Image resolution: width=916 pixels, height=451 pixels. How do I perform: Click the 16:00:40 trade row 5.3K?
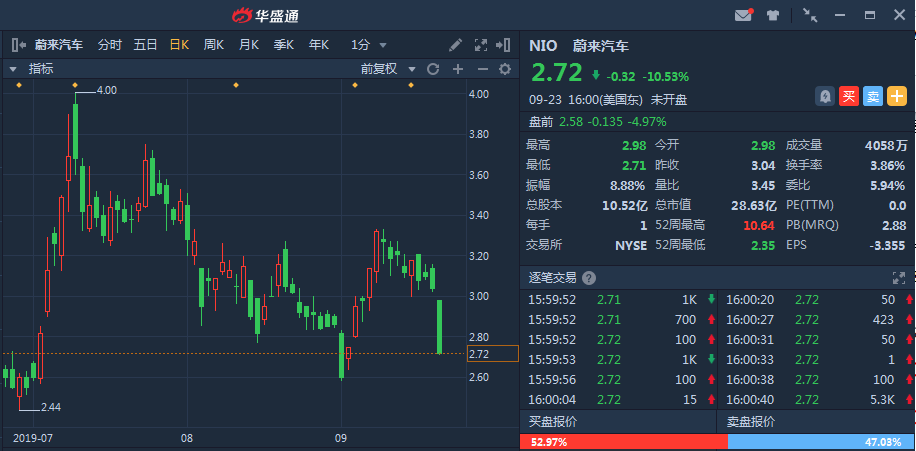click(818, 400)
